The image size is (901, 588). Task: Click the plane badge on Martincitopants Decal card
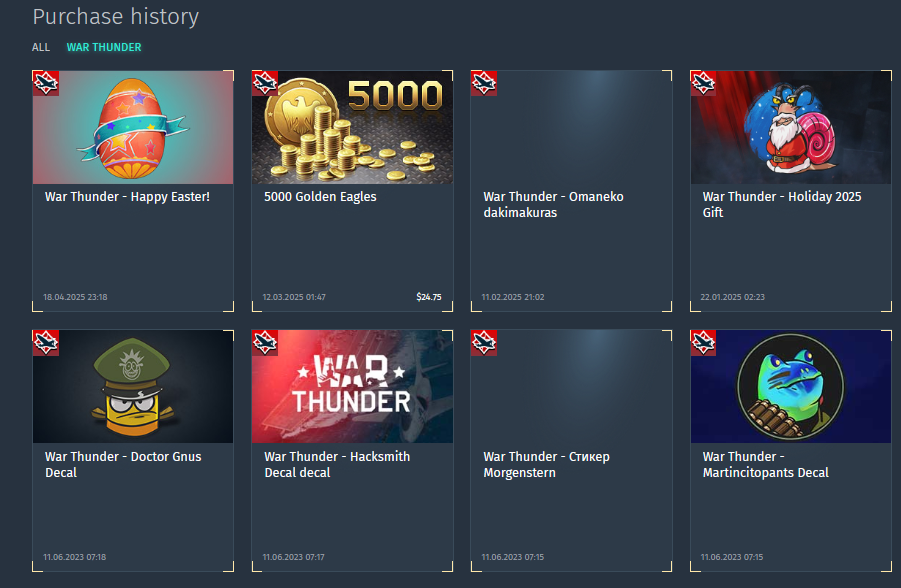click(x=703, y=343)
